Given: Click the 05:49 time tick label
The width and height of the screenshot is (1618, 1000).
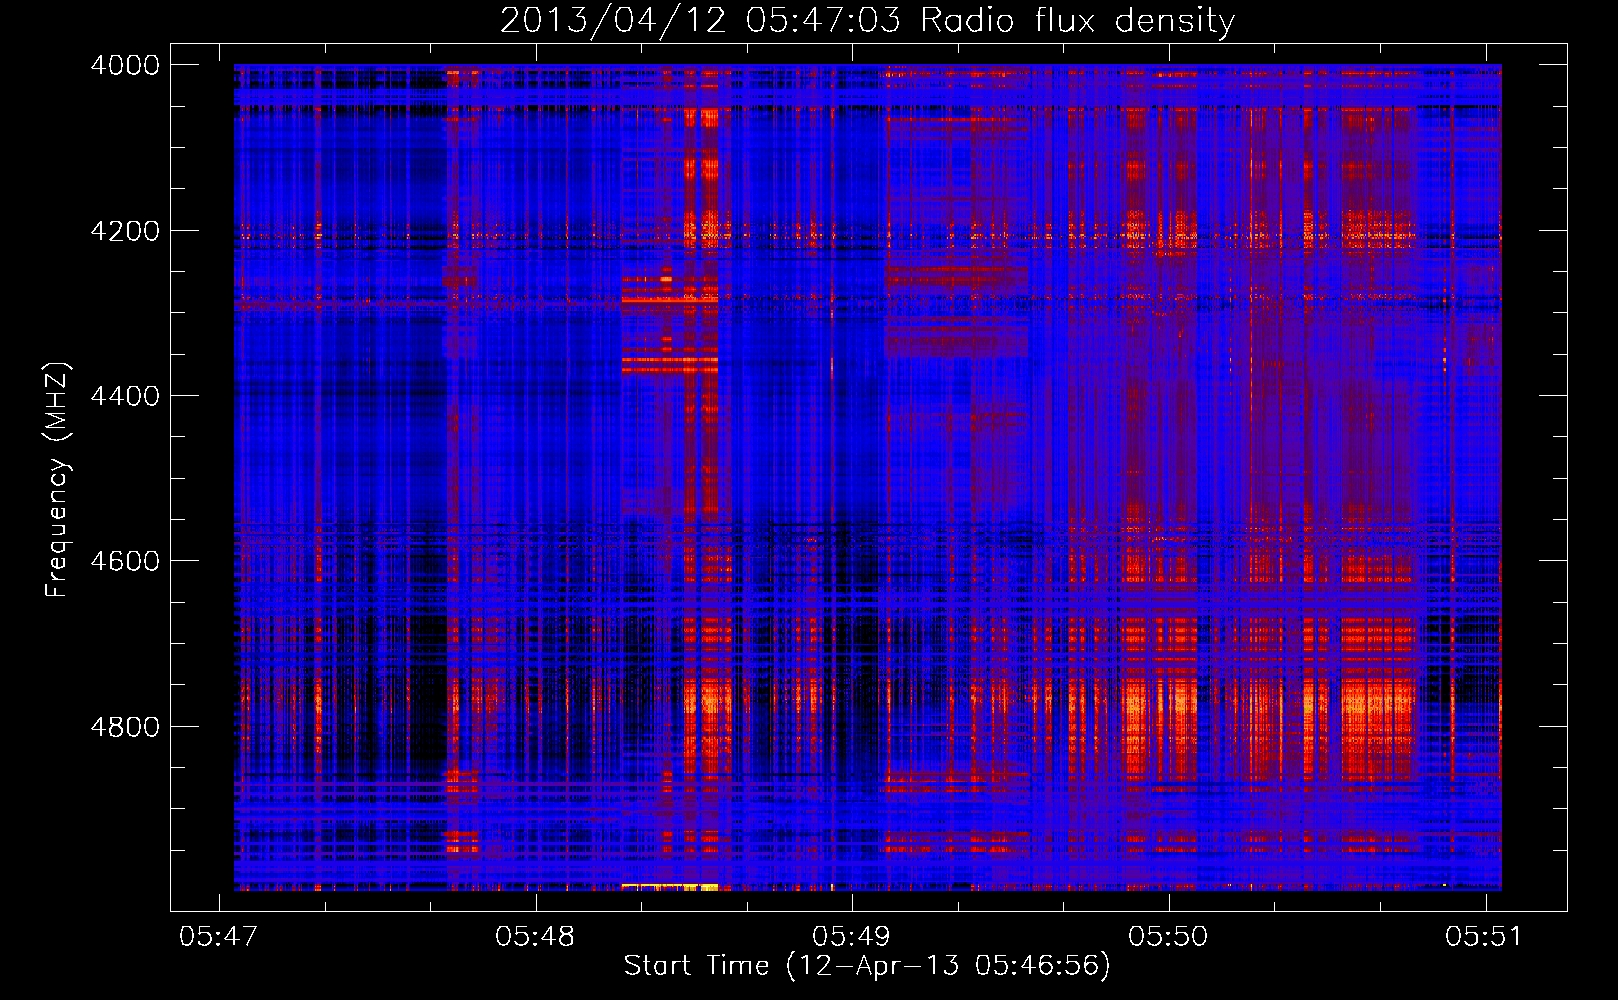Looking at the screenshot, I should point(851,937).
